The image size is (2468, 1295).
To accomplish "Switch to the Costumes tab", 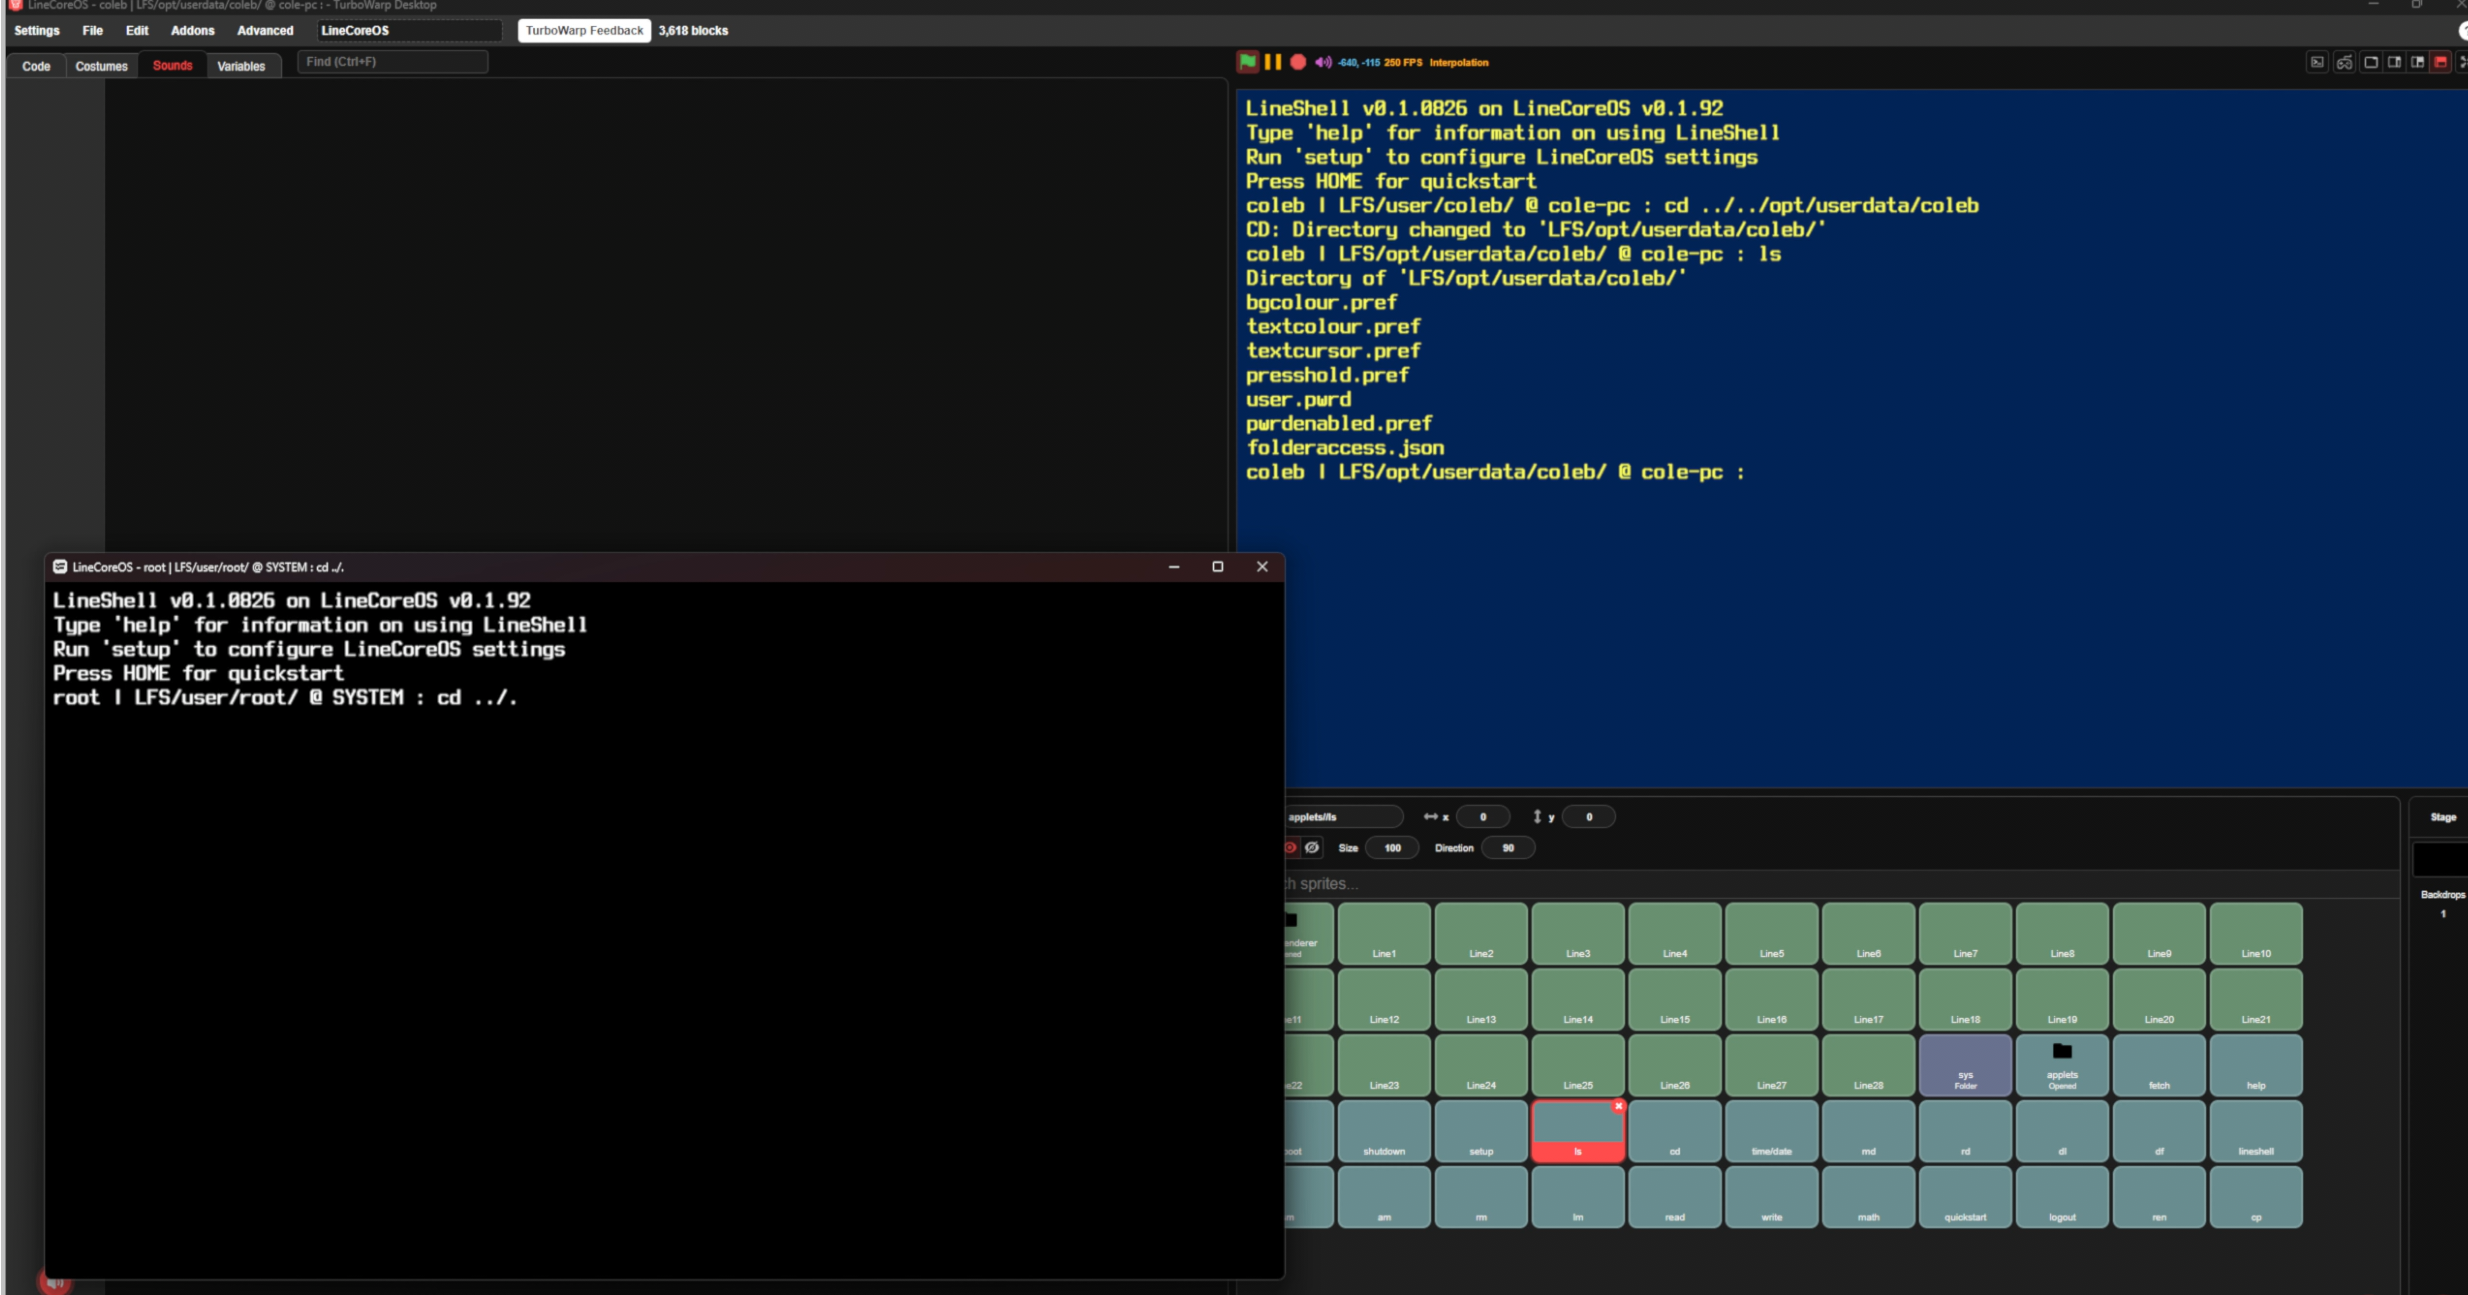I will [101, 66].
